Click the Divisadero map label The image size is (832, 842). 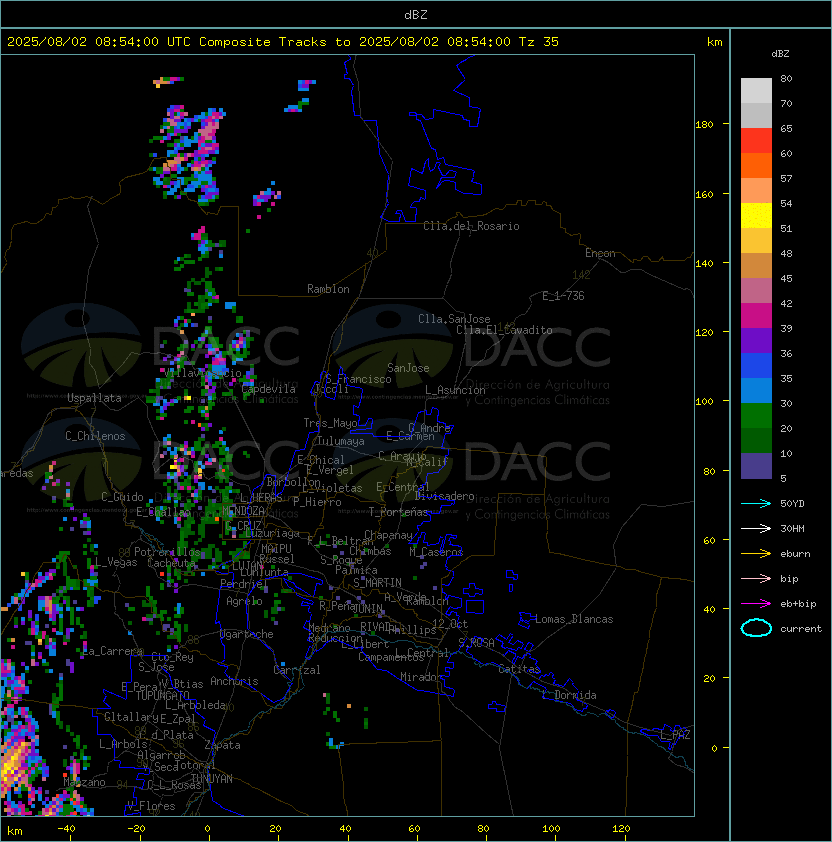pos(444,496)
